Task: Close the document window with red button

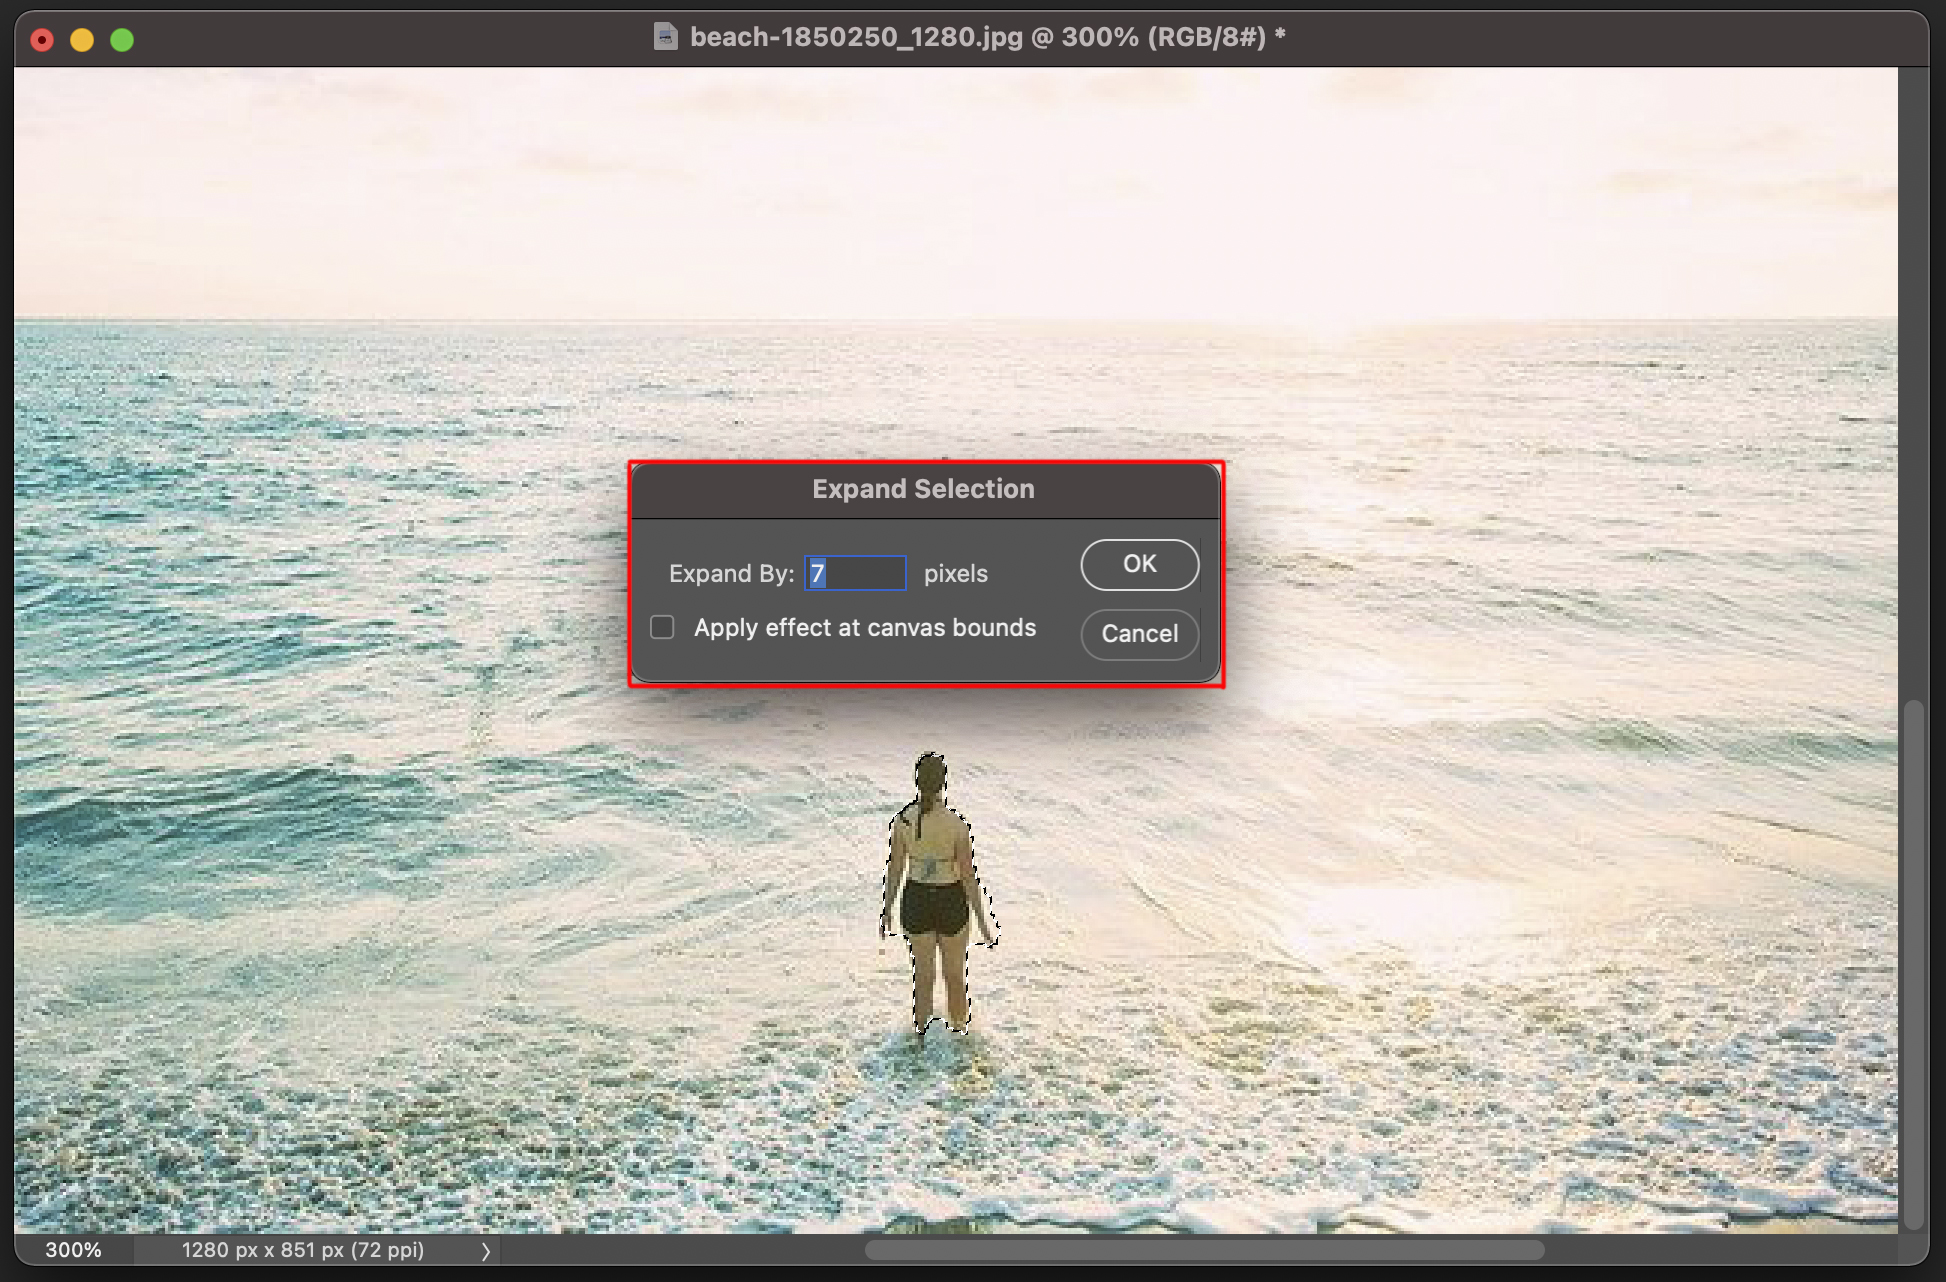Action: tap(42, 40)
